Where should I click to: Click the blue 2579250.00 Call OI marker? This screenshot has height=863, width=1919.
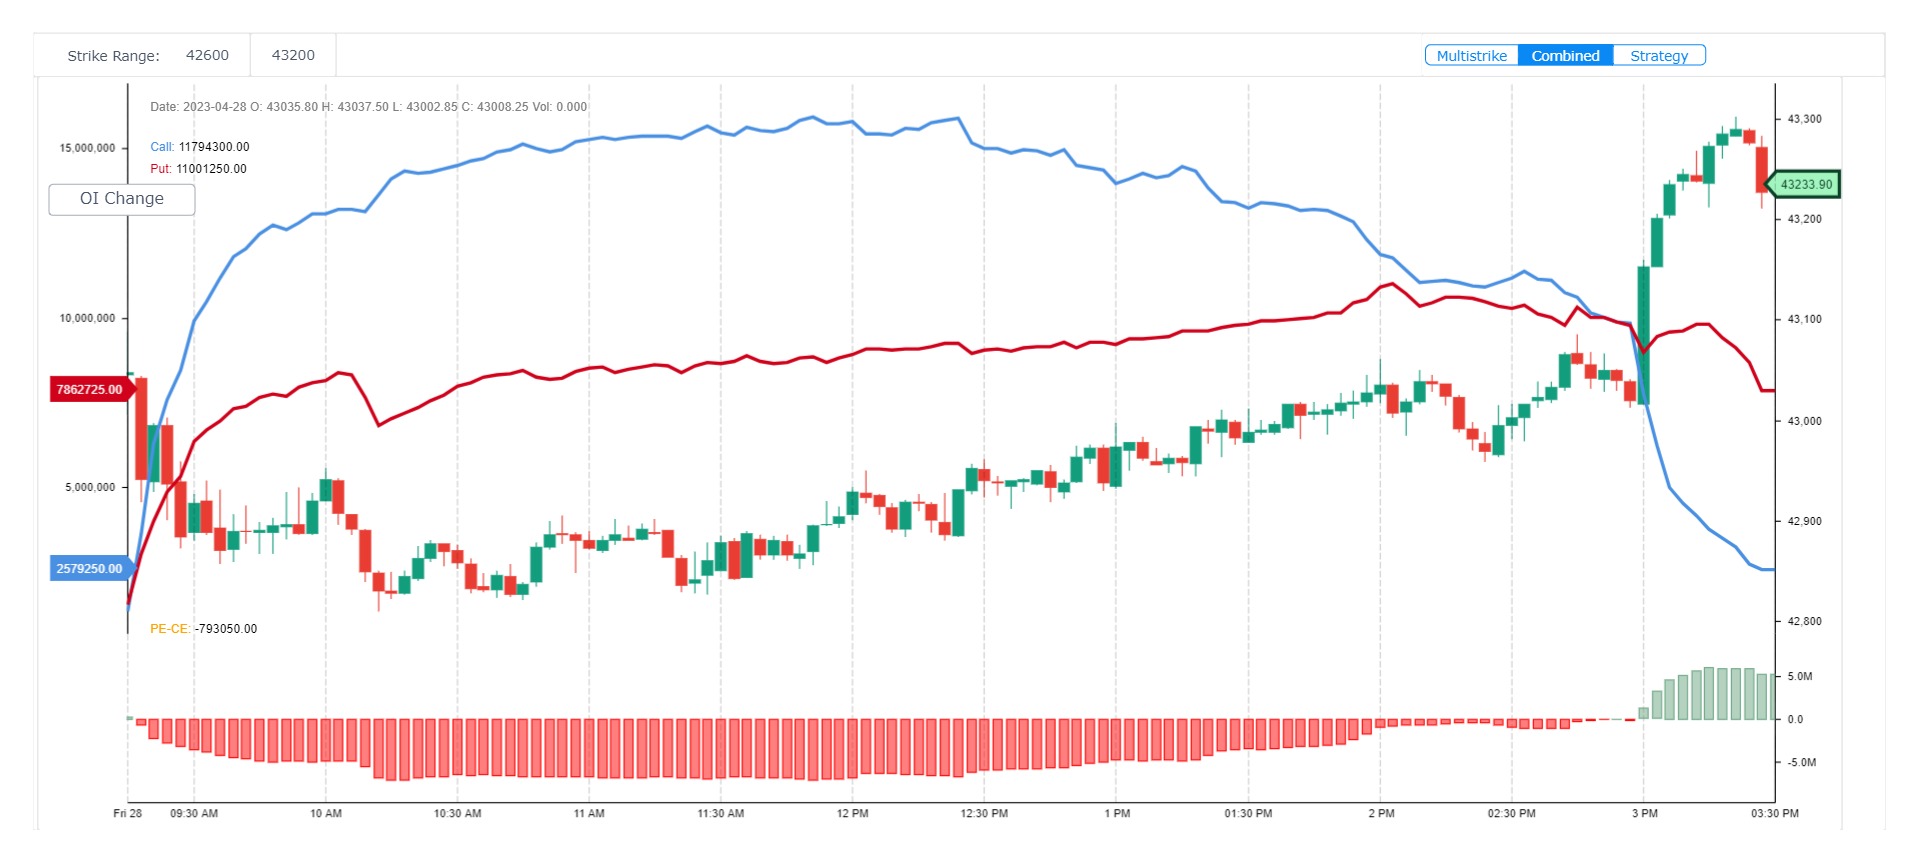coord(89,569)
